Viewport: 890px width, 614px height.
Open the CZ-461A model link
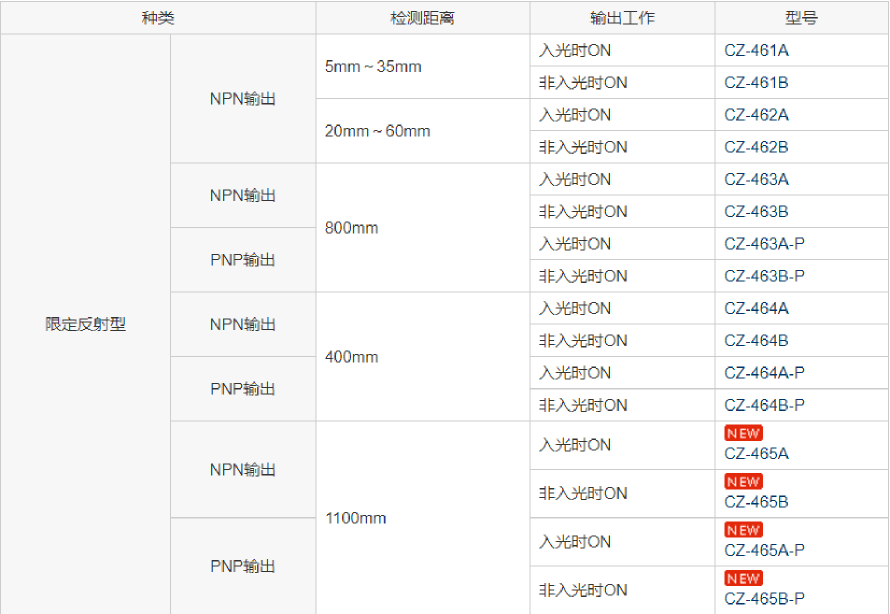756,50
